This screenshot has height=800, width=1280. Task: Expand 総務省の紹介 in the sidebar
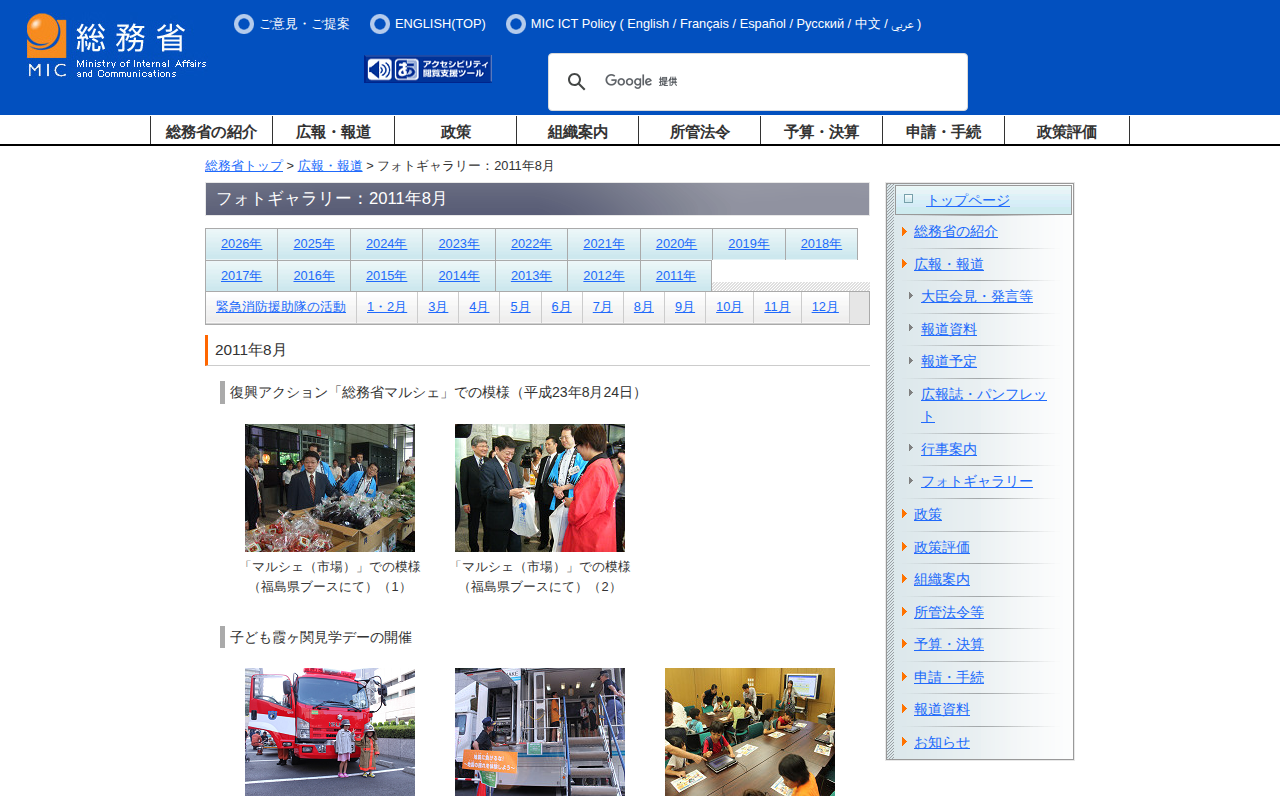[x=955, y=231]
